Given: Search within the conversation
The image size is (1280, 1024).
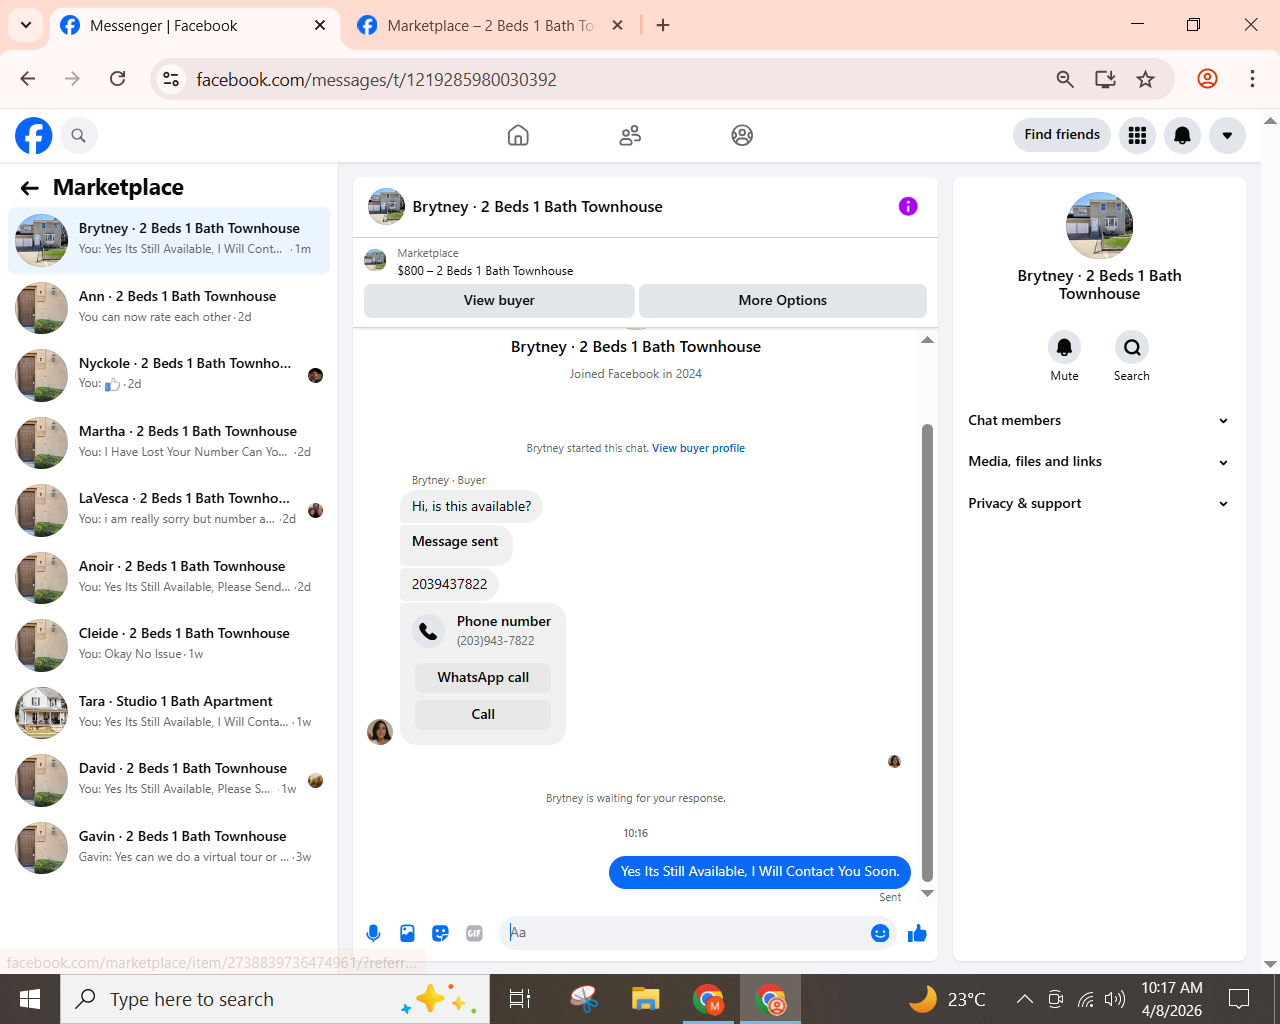Looking at the screenshot, I should click(1132, 347).
